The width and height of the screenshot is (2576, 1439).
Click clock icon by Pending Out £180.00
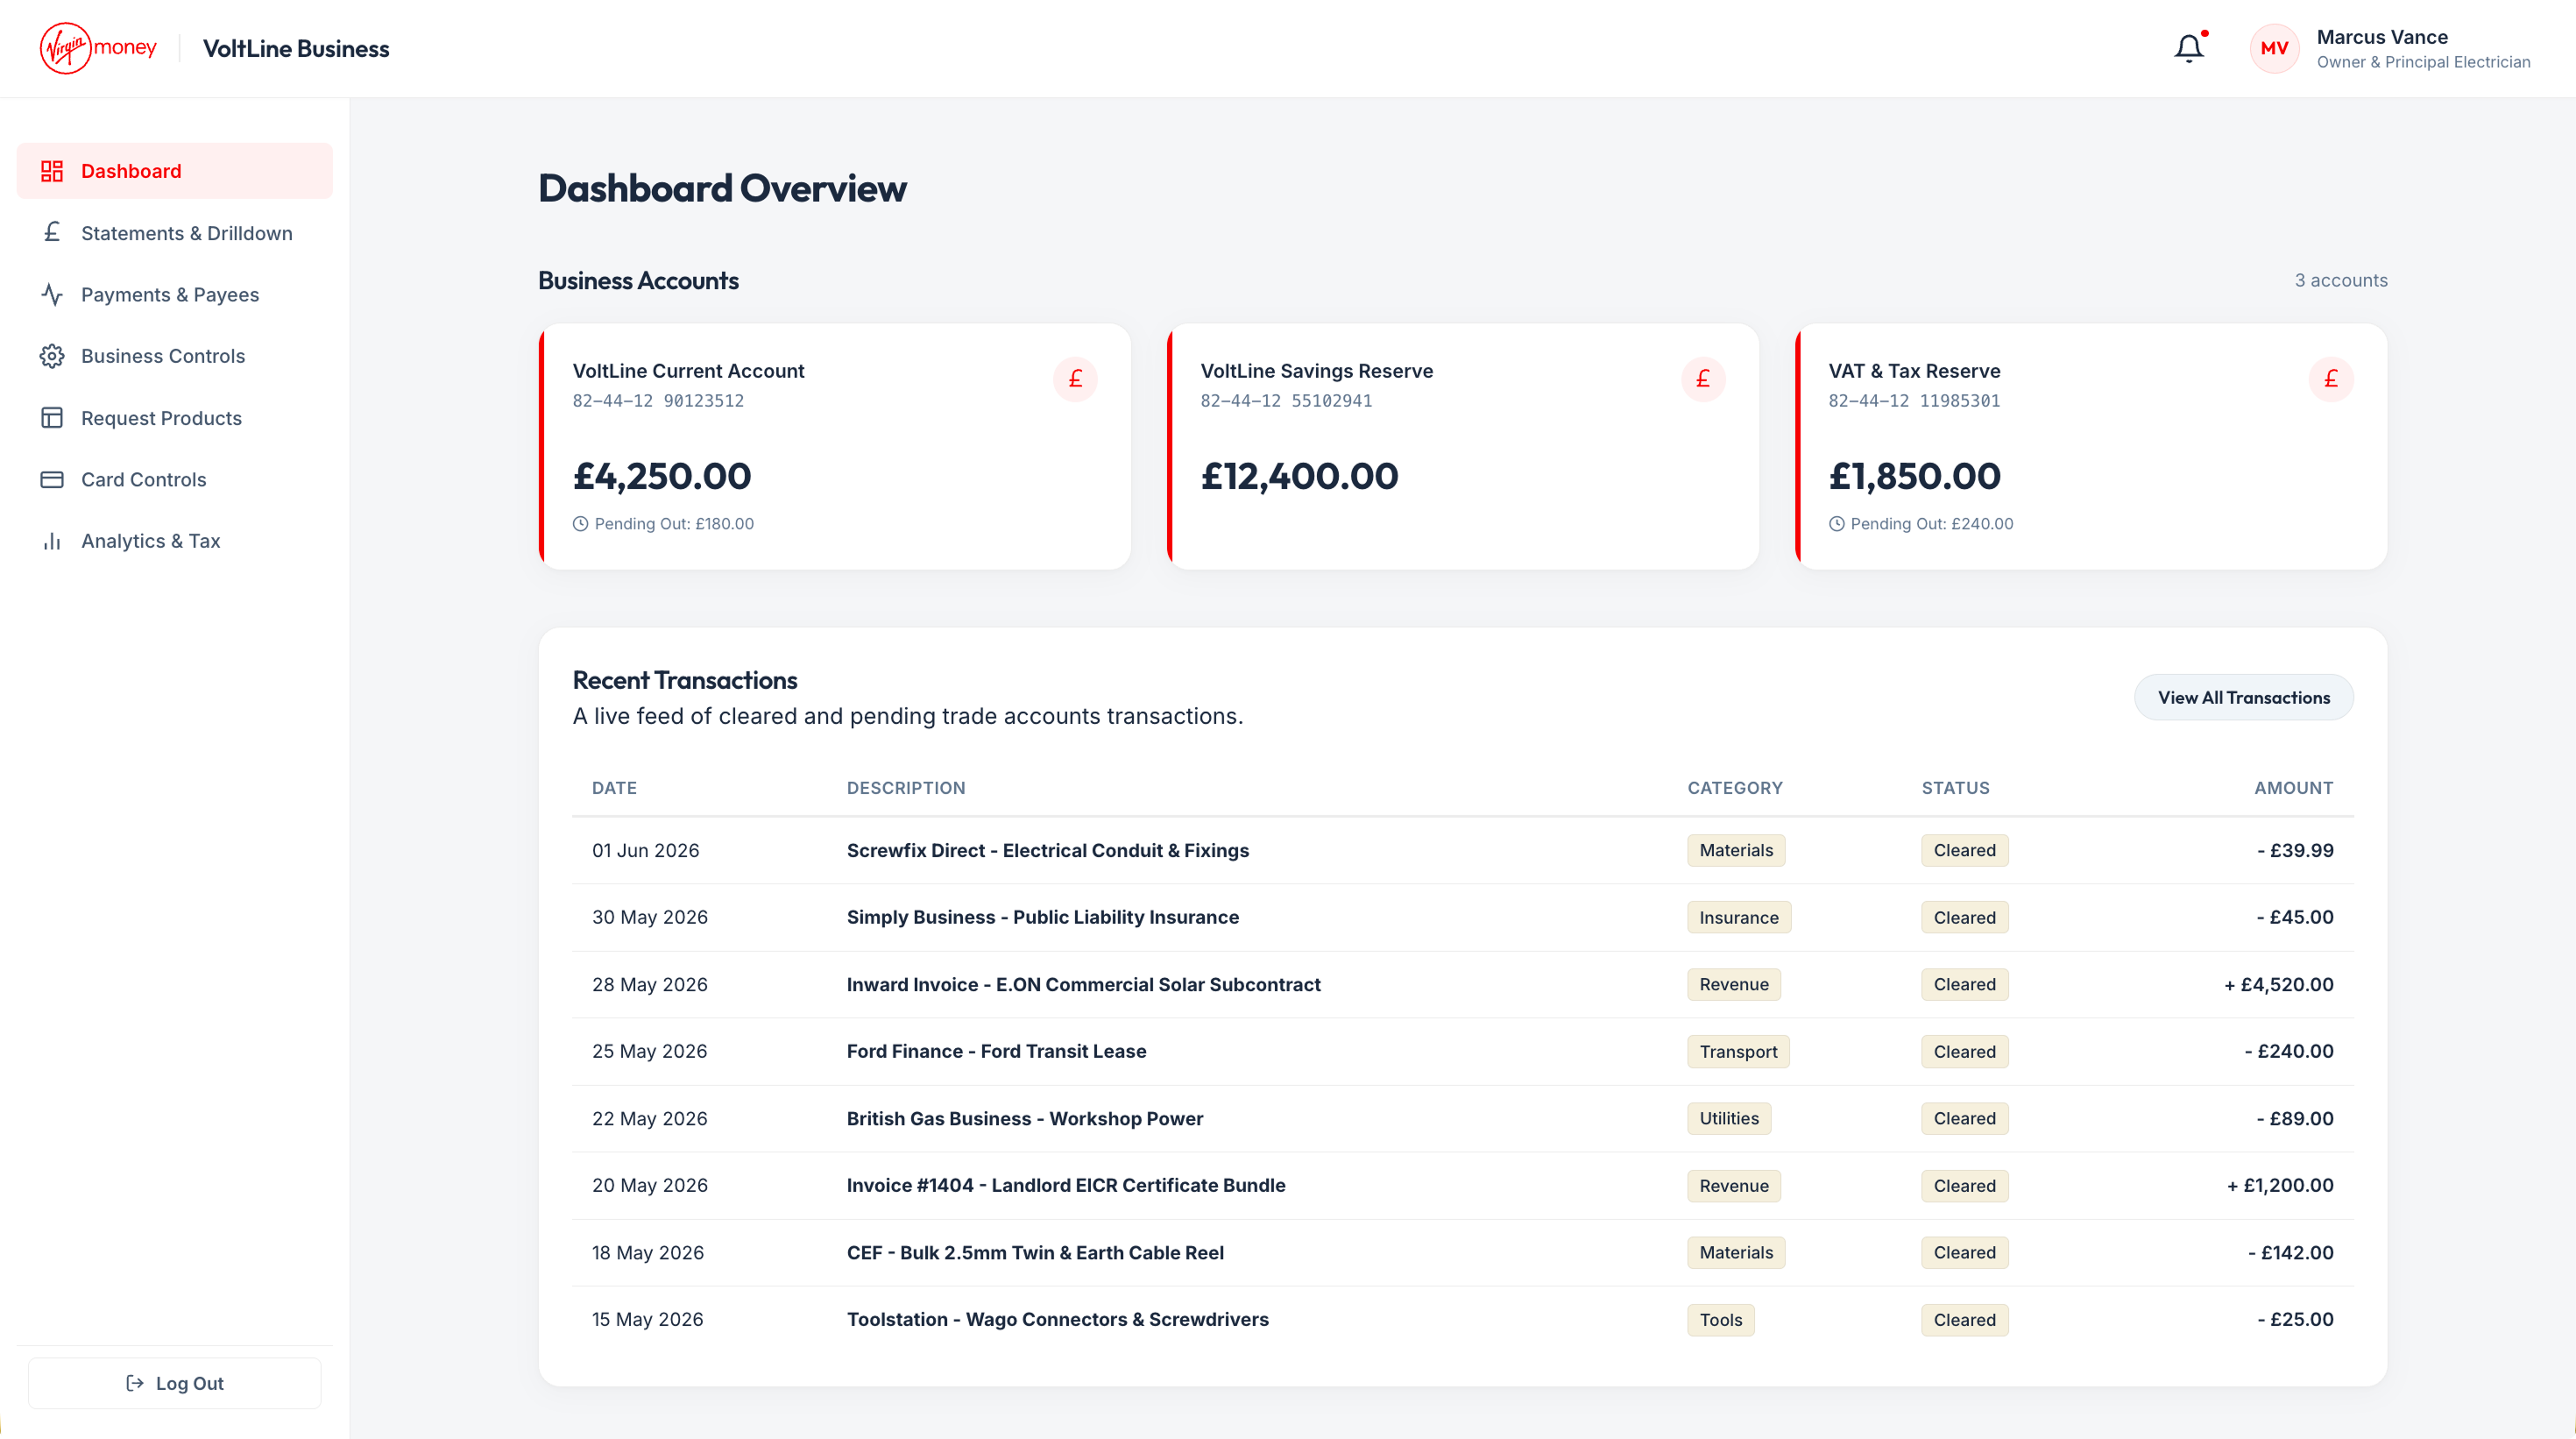(580, 524)
